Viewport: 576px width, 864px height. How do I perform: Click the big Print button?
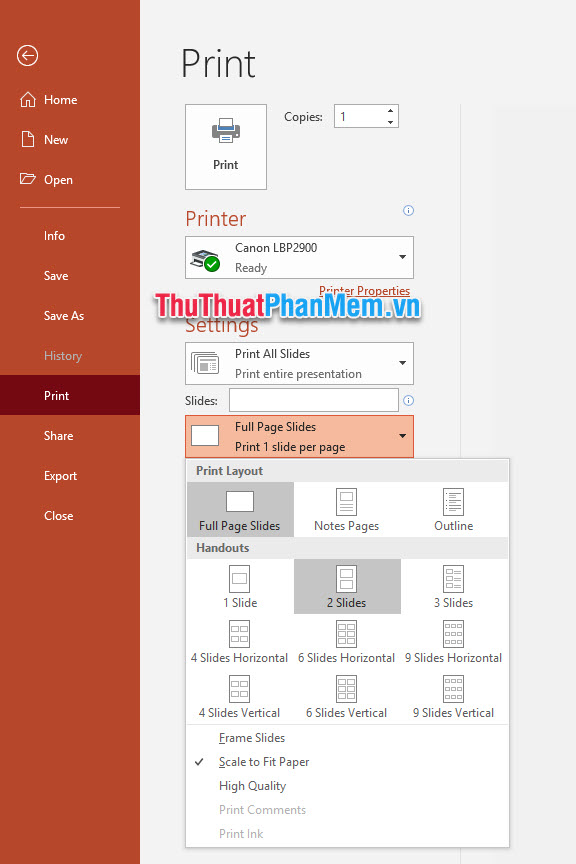tap(226, 147)
